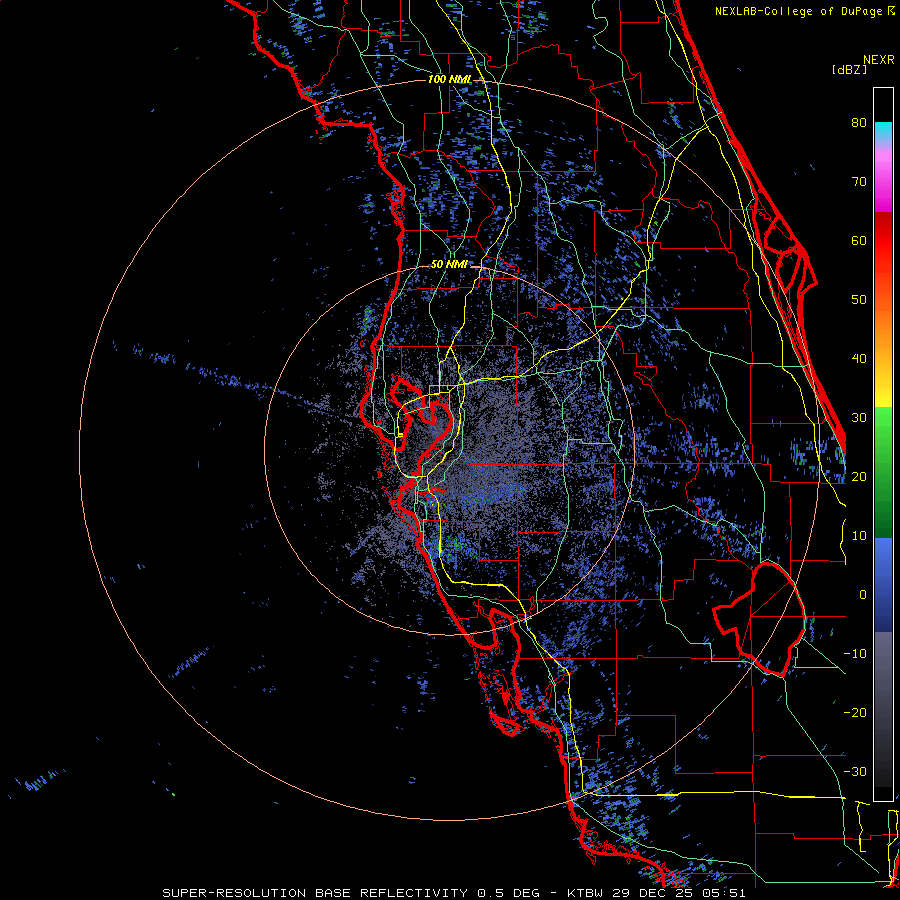Viewport: 900px width, 900px height.
Task: Click the 10 dBZ scale value
Action: coord(859,536)
